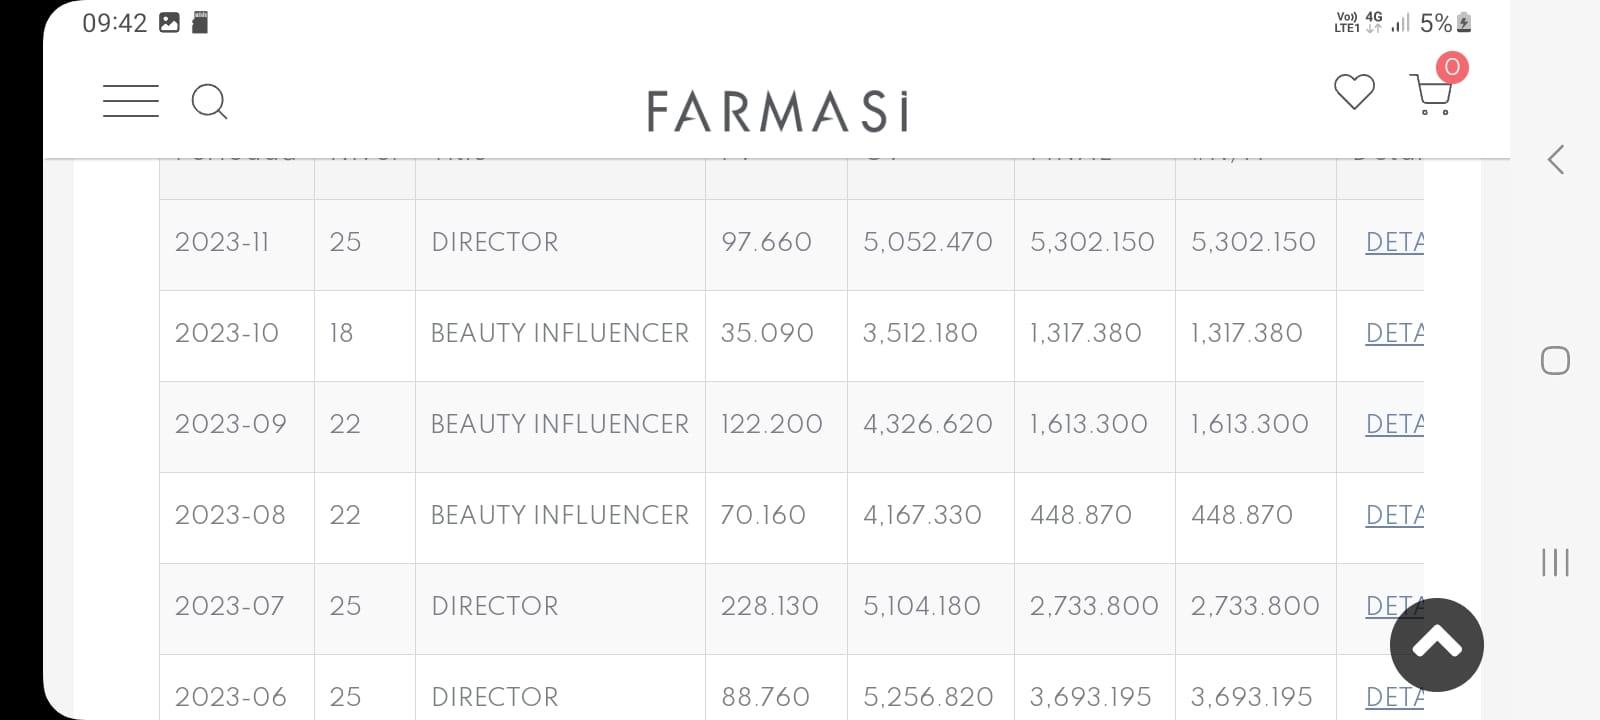Open details link for 2023-11

(x=1394, y=242)
